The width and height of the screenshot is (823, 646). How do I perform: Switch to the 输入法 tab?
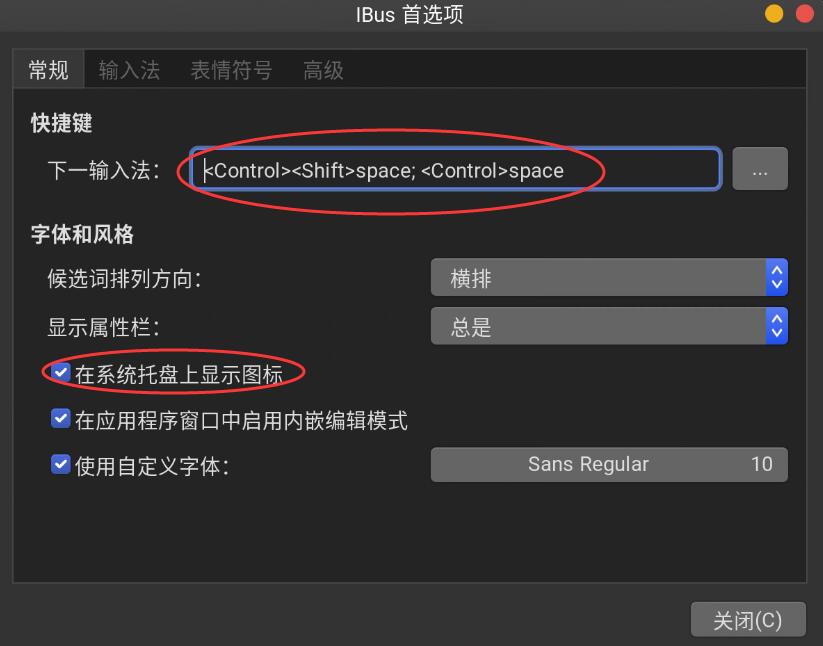coord(129,70)
